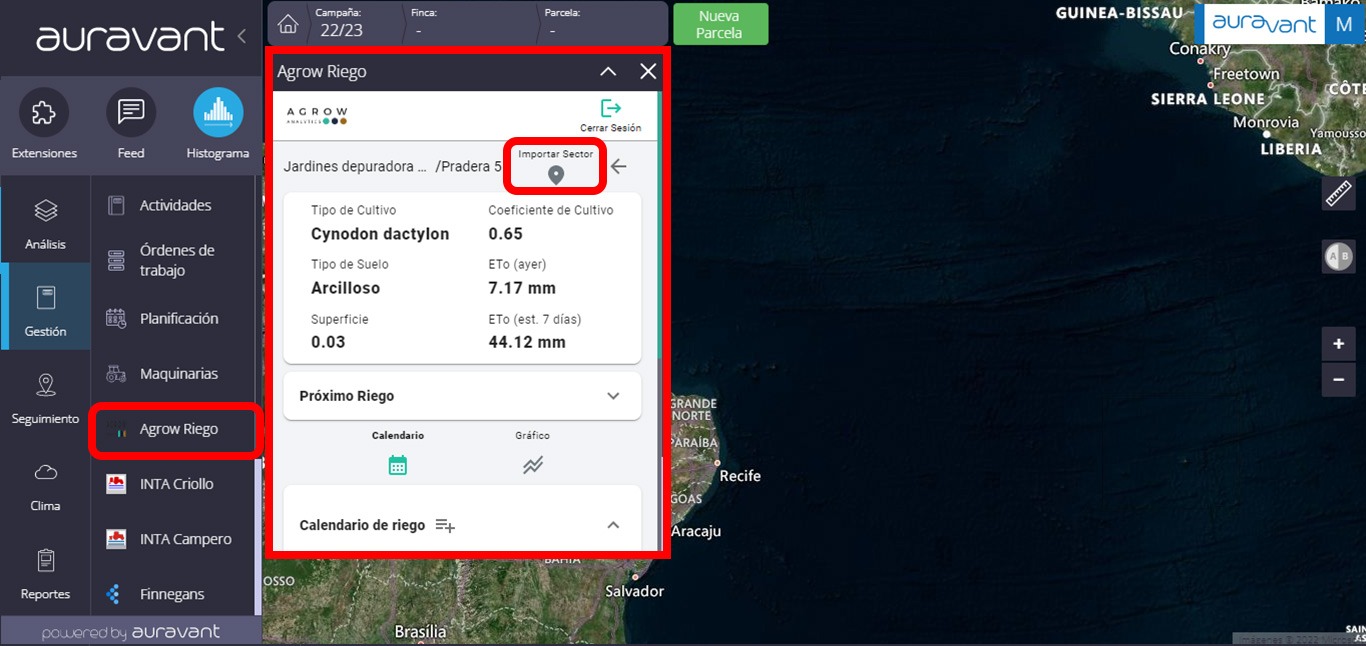The image size is (1366, 646).
Task: Open Órdenes de trabajo menu item
Action: click(x=175, y=260)
